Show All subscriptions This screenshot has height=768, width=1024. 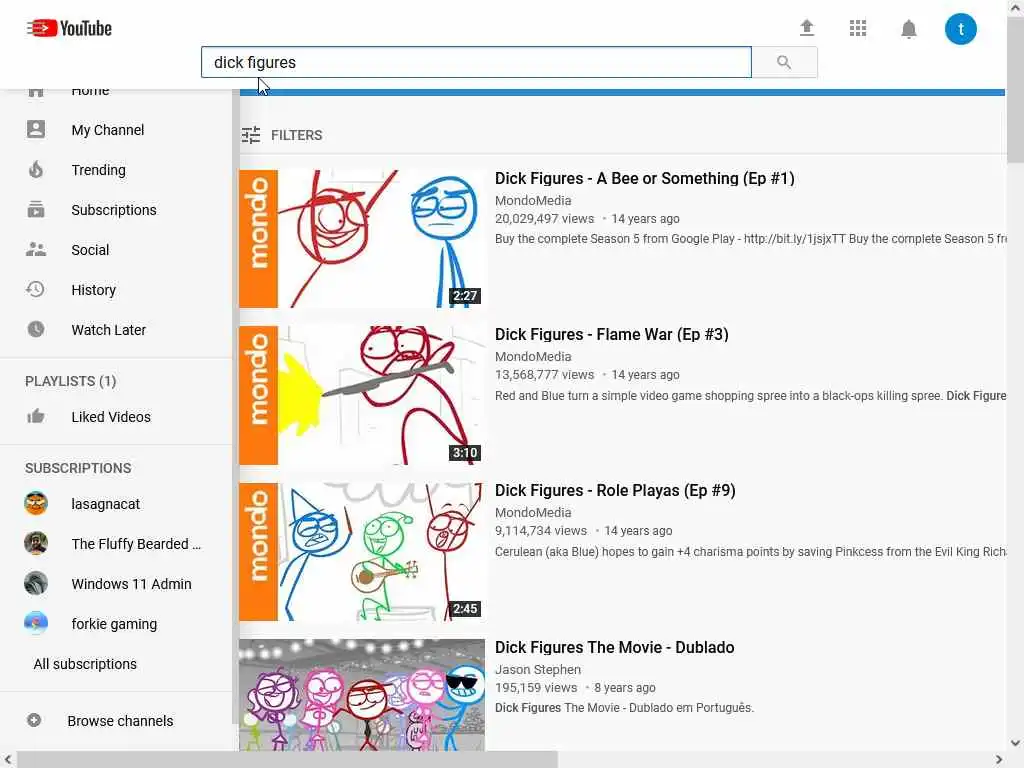85,664
